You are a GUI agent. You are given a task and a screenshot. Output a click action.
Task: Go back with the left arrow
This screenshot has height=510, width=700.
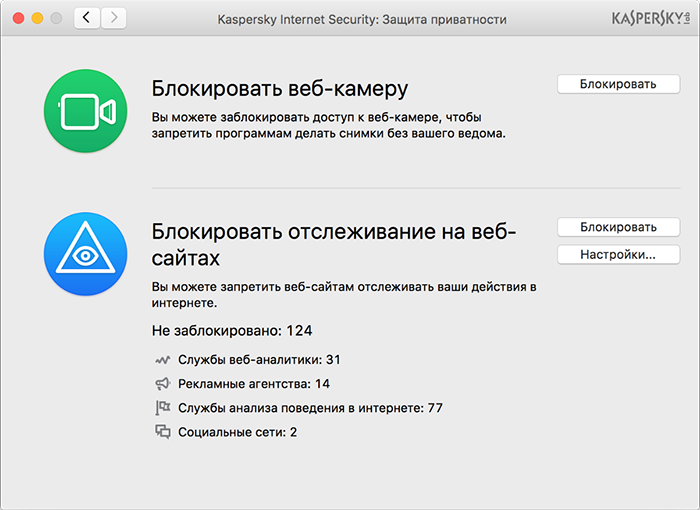[87, 18]
